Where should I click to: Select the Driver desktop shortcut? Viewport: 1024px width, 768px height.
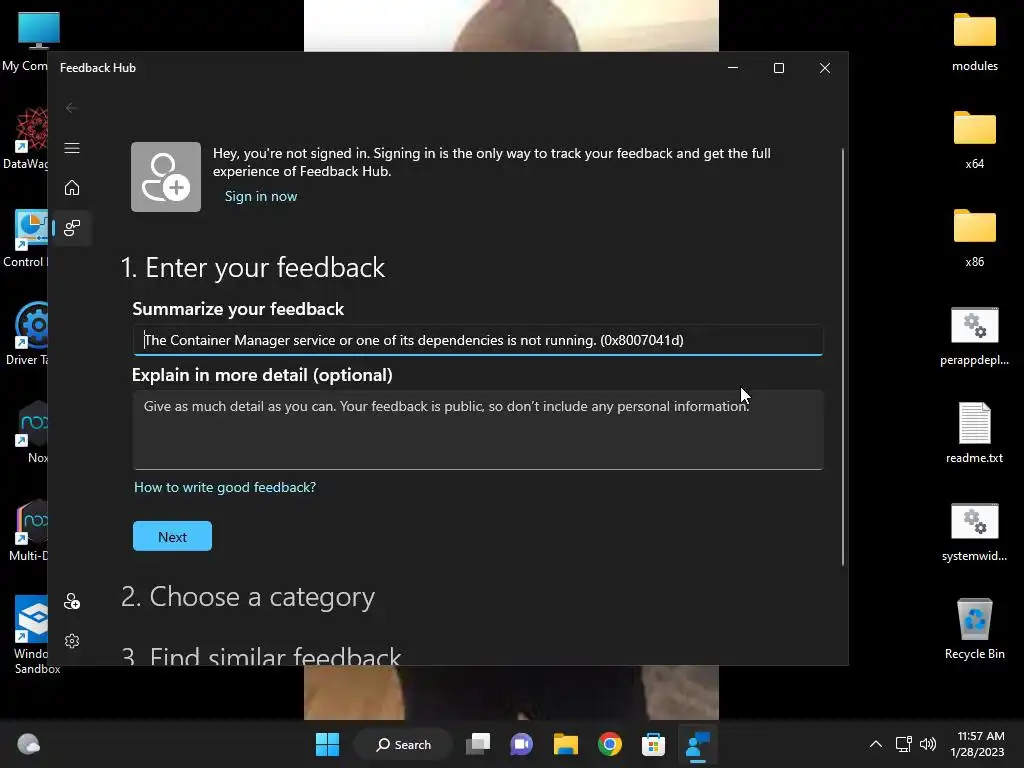(27, 333)
